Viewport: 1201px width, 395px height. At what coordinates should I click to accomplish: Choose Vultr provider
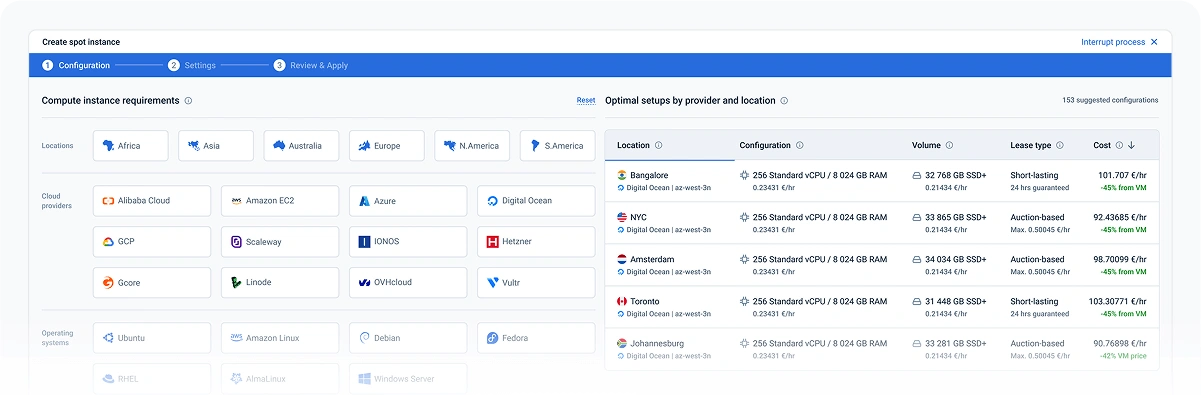(x=536, y=283)
